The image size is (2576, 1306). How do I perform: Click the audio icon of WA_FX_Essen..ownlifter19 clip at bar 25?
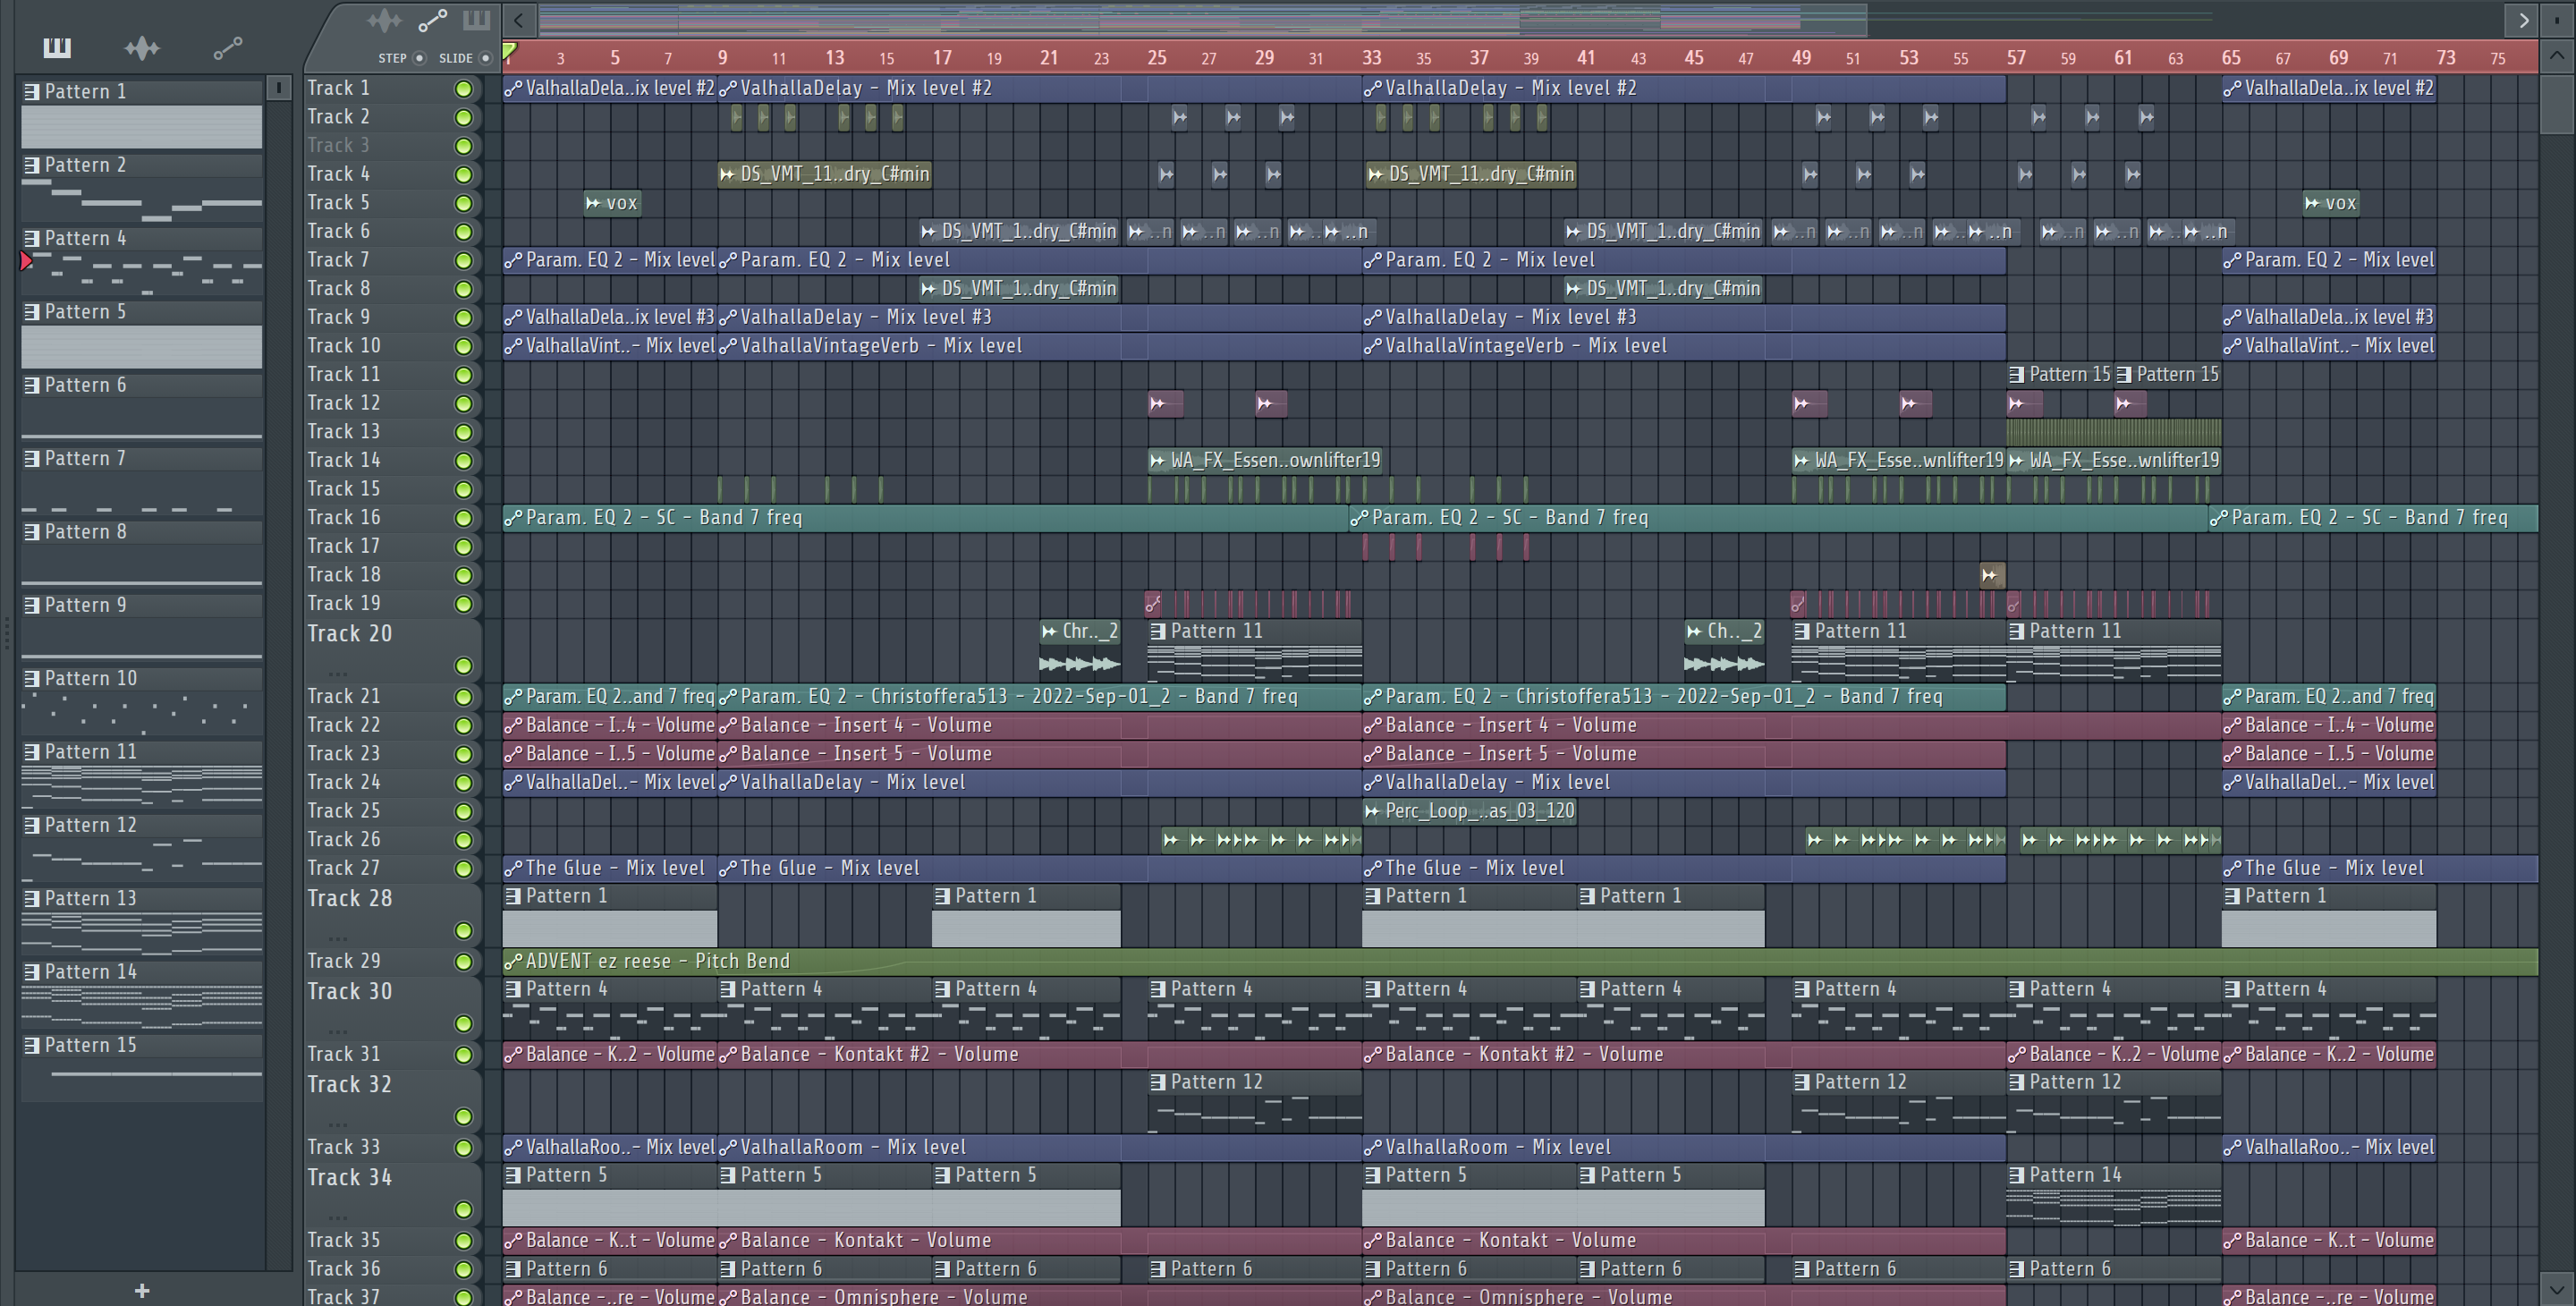1157,461
